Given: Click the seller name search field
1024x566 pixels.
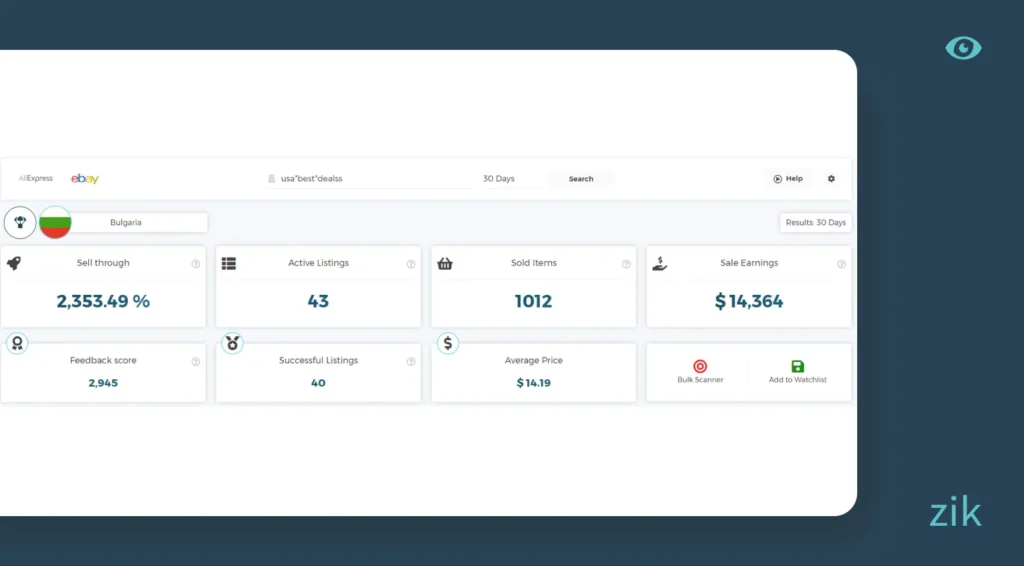Looking at the screenshot, I should point(370,179).
